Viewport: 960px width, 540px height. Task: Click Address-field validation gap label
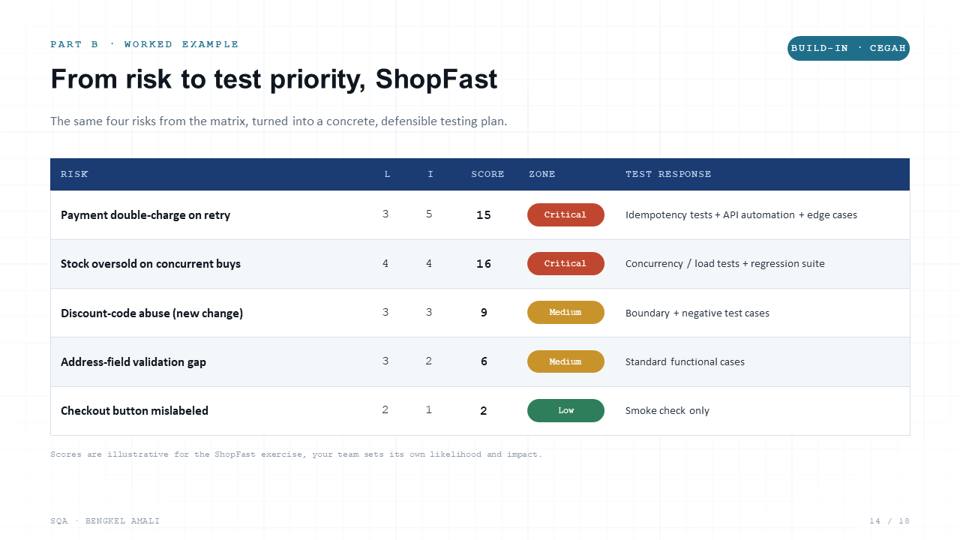tap(133, 362)
